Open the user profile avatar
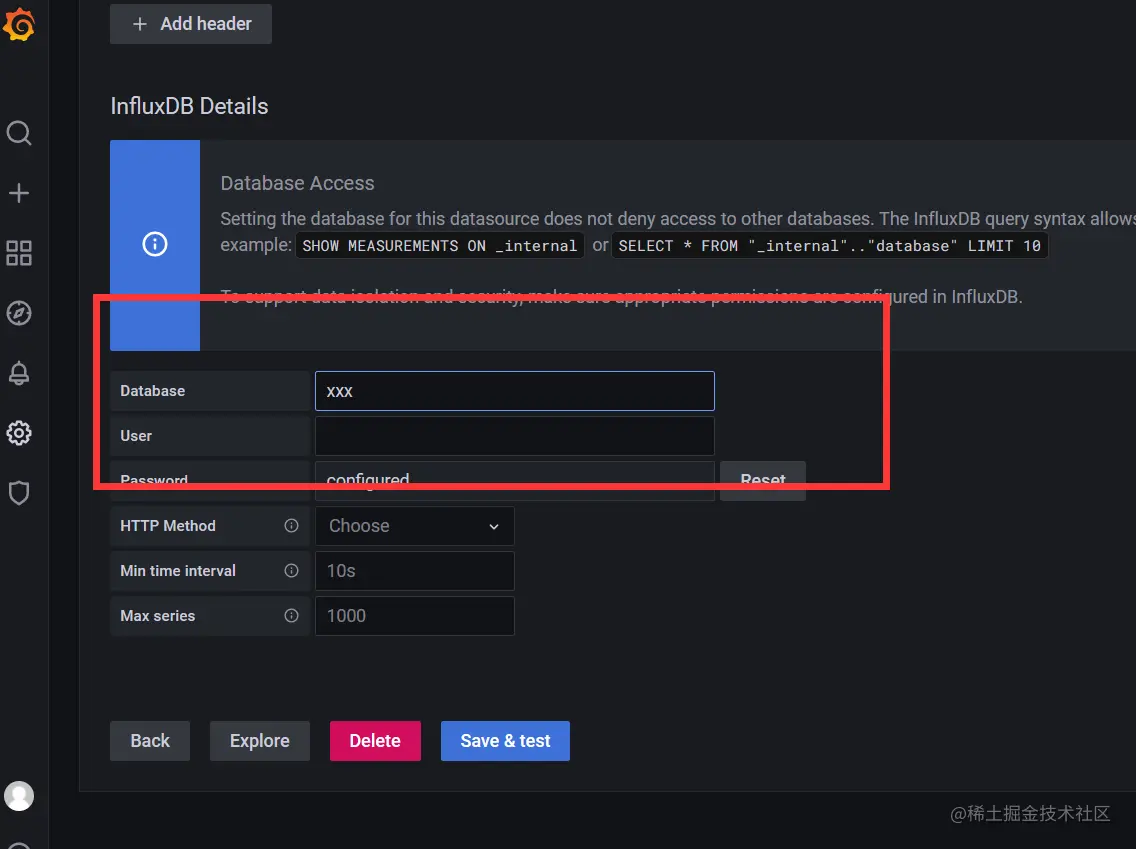This screenshot has height=849, width=1136. click(19, 796)
